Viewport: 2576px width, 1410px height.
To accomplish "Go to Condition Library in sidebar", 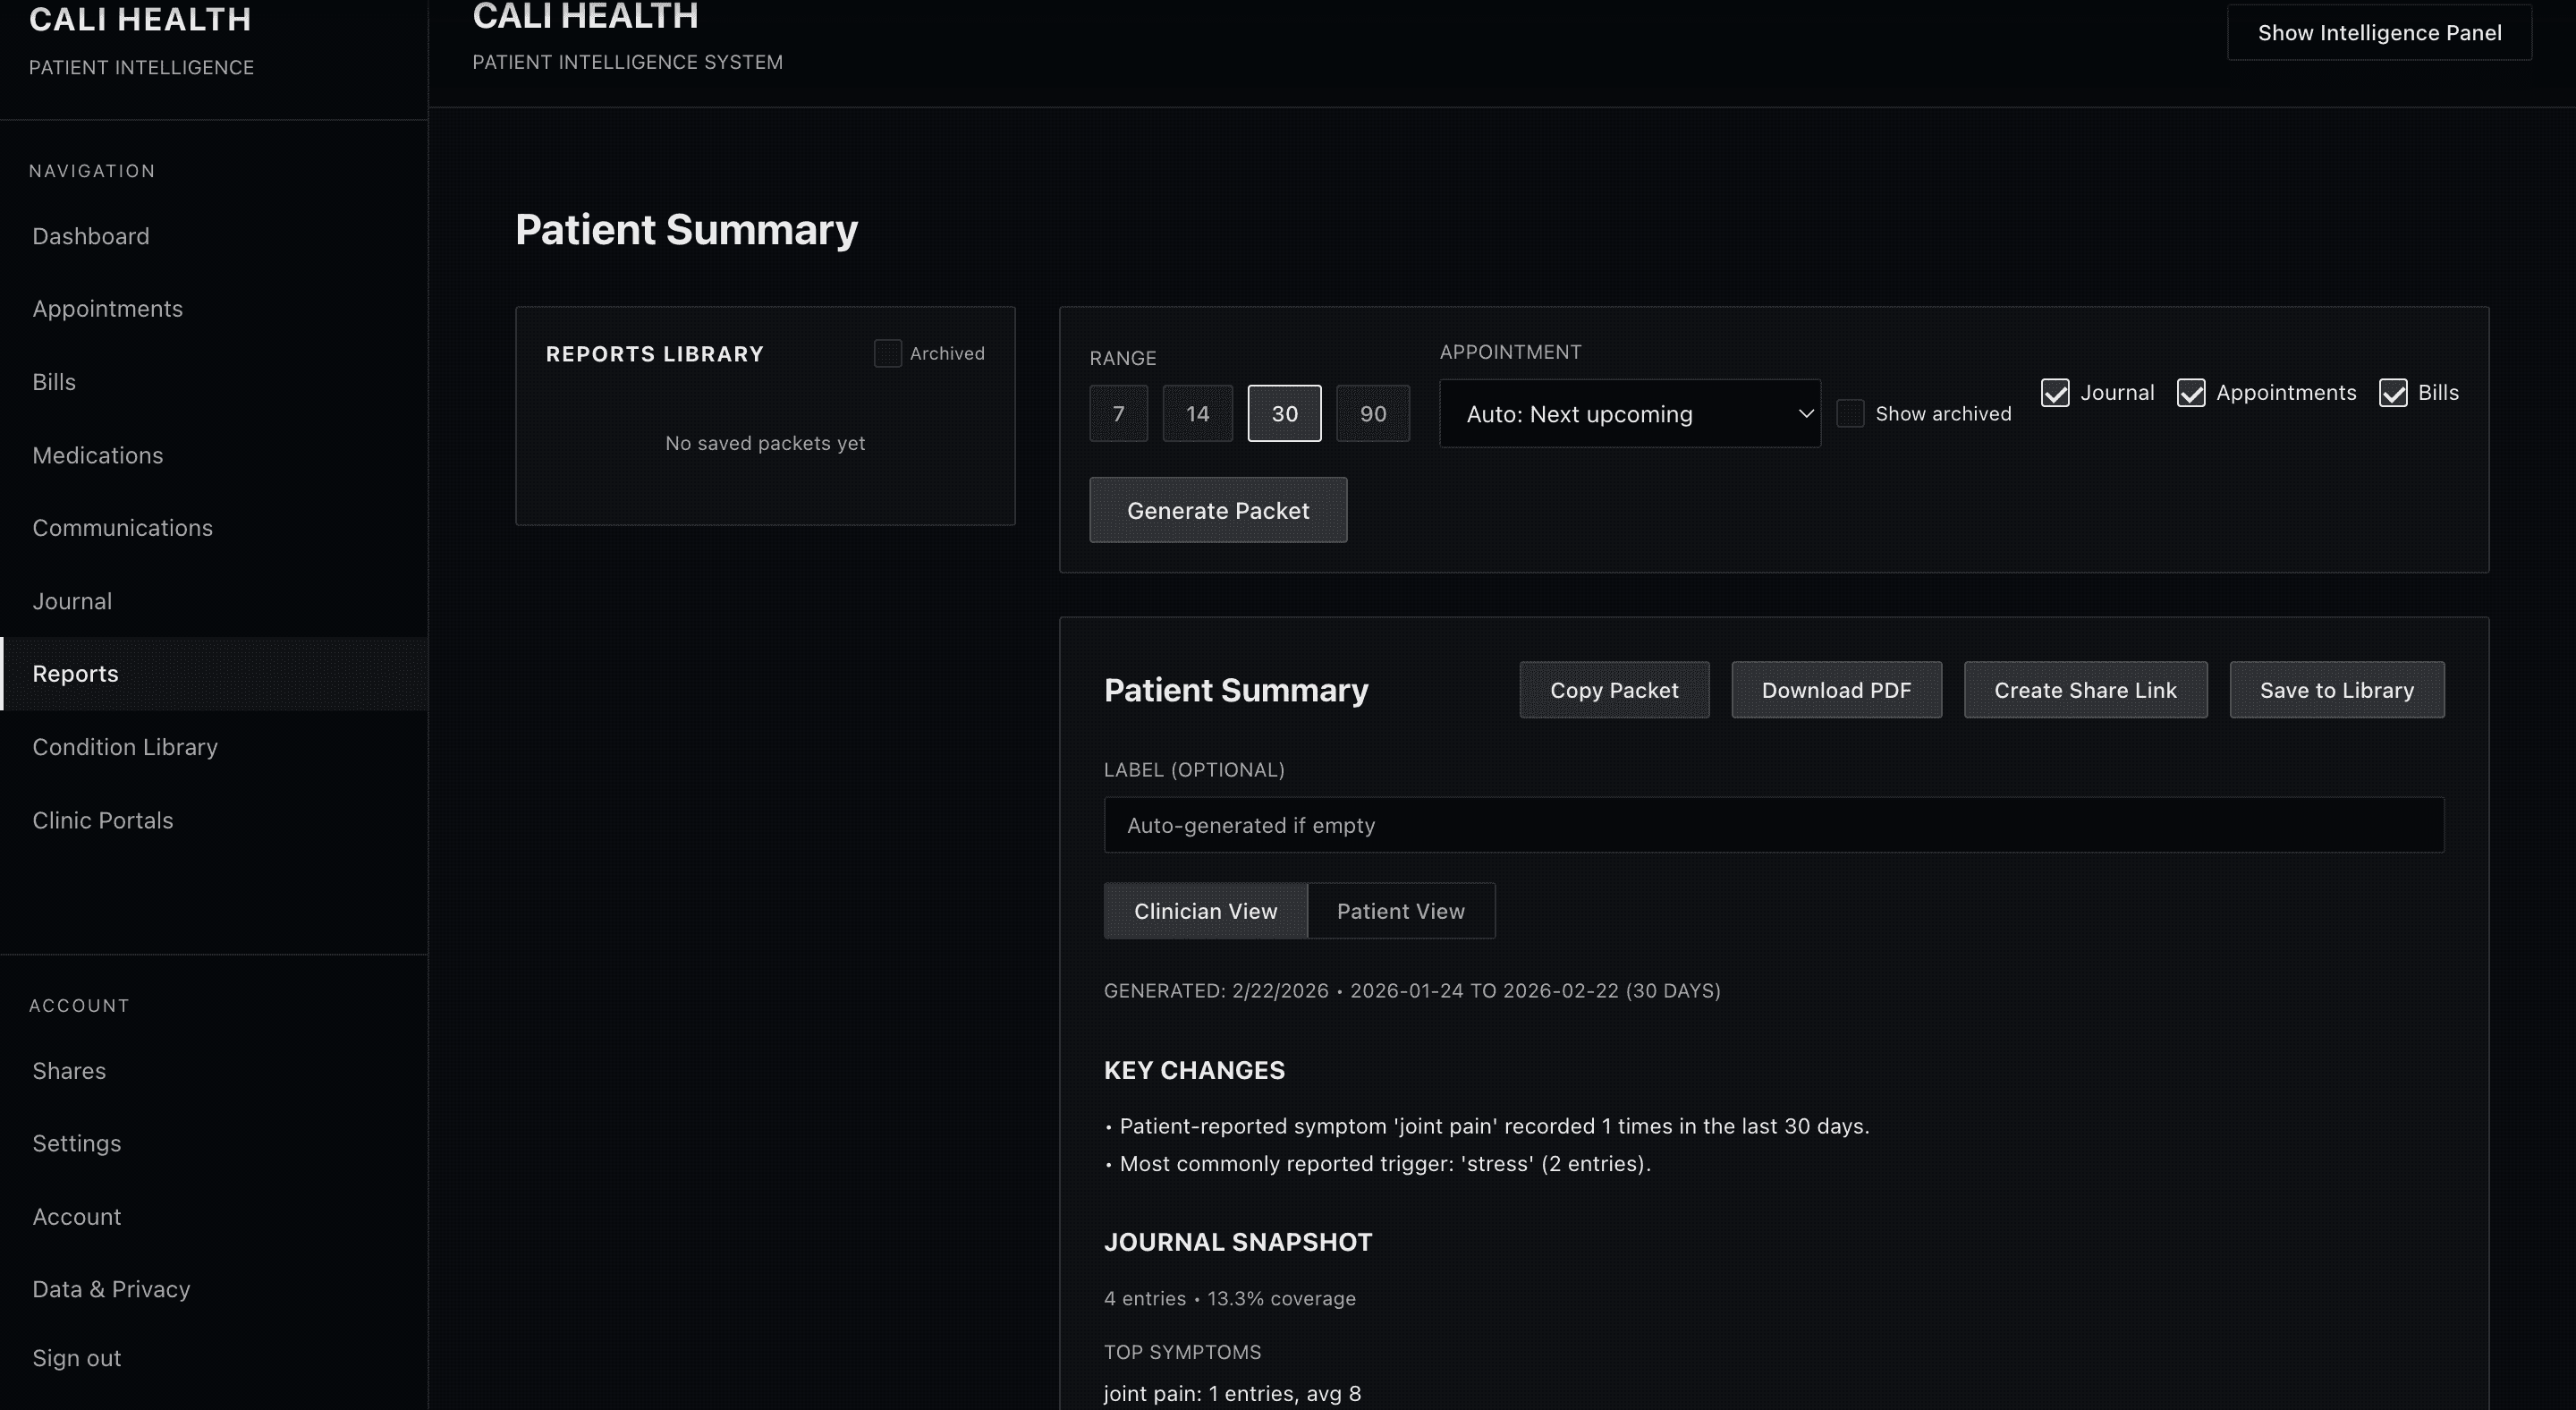I will [x=125, y=747].
